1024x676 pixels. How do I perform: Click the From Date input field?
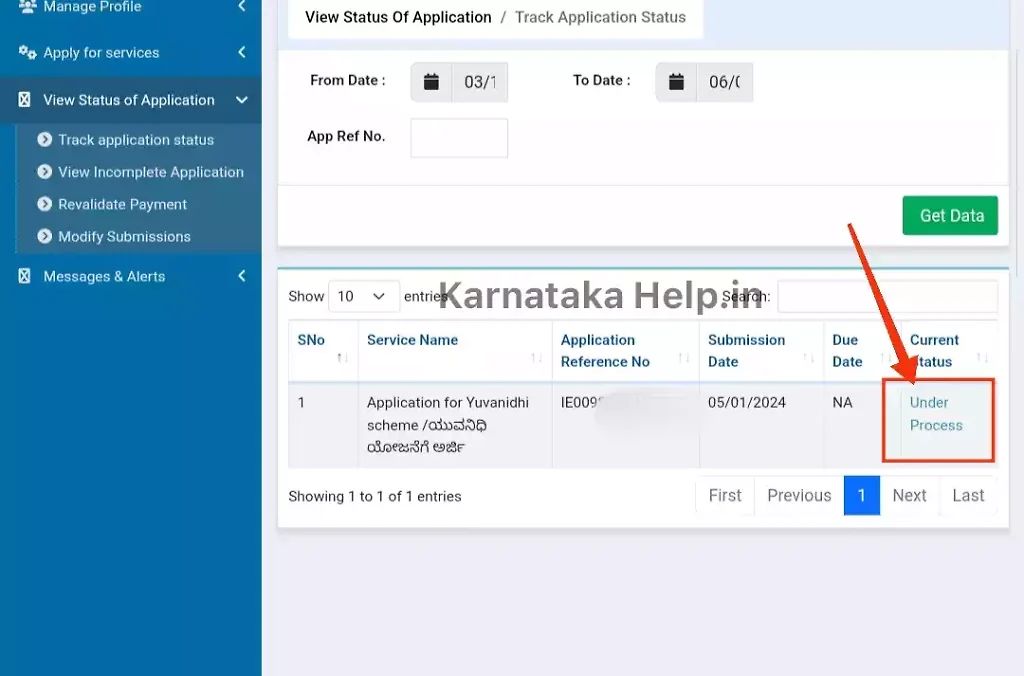tap(479, 82)
